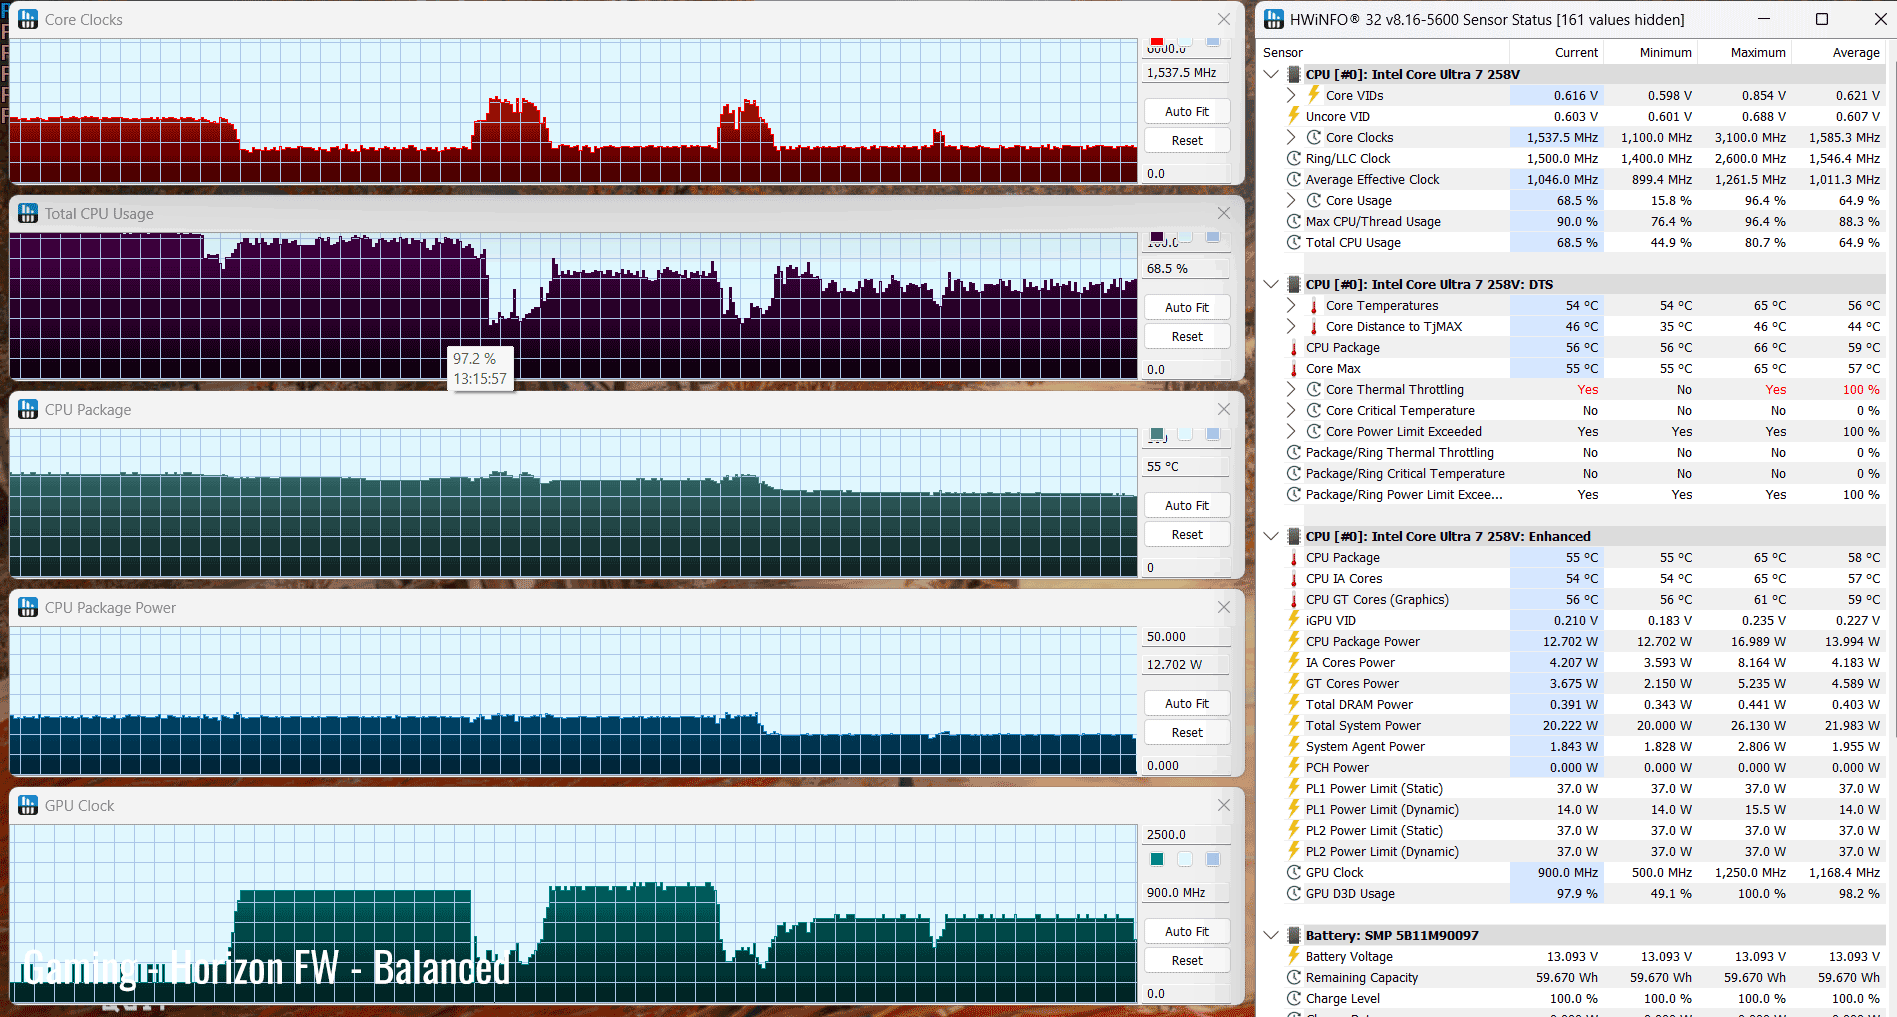1897x1017 pixels.
Task: Click the battery icon of Battery: SMP 5B11M90097
Action: coord(1294,935)
